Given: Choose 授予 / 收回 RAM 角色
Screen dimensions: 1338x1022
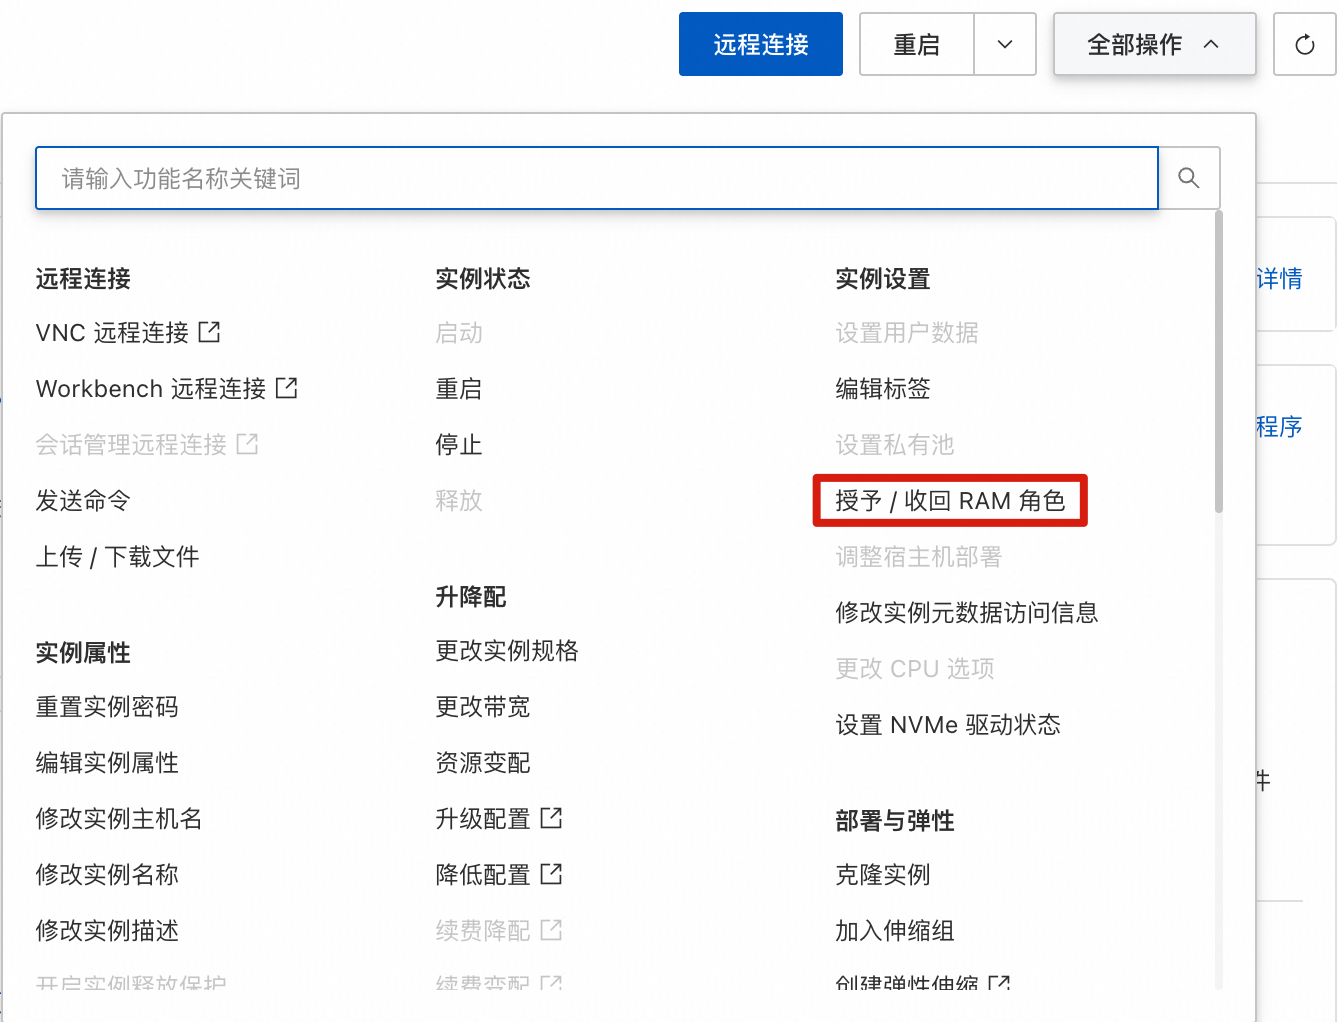Looking at the screenshot, I should coord(950,500).
